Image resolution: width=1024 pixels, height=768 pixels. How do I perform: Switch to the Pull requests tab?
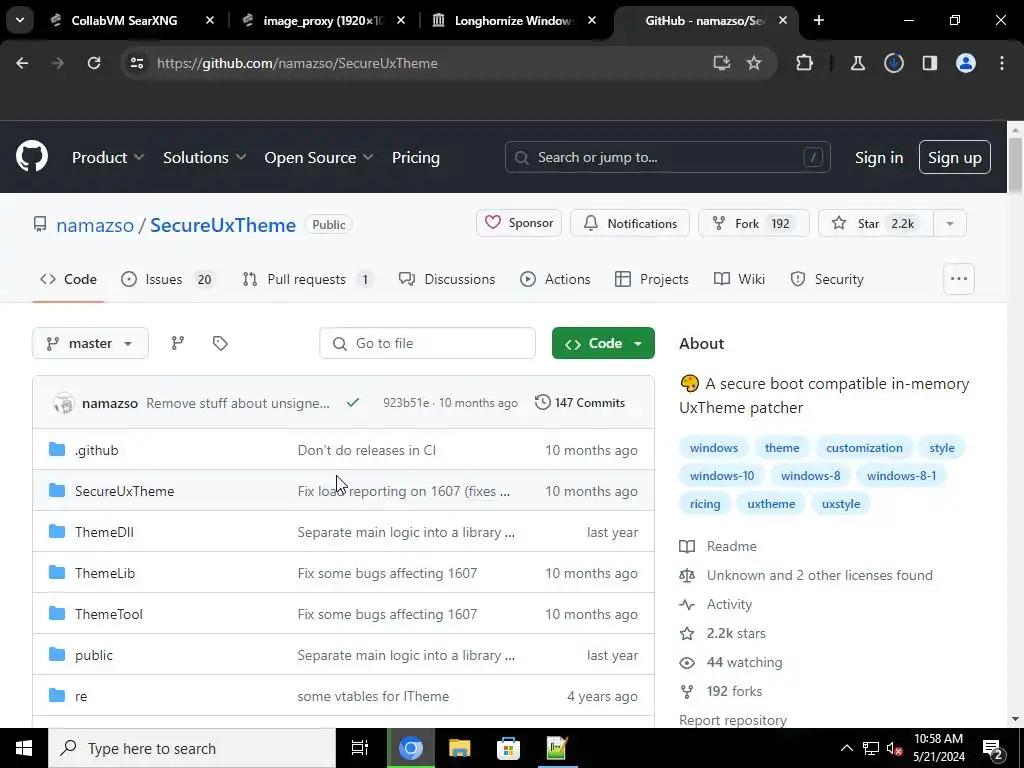click(x=308, y=279)
